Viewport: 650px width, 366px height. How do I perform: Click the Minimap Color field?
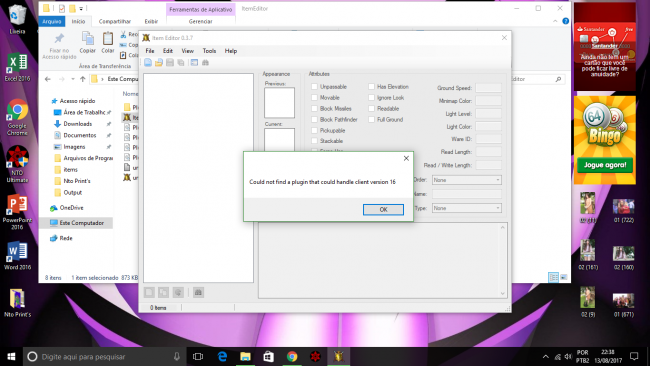click(488, 101)
